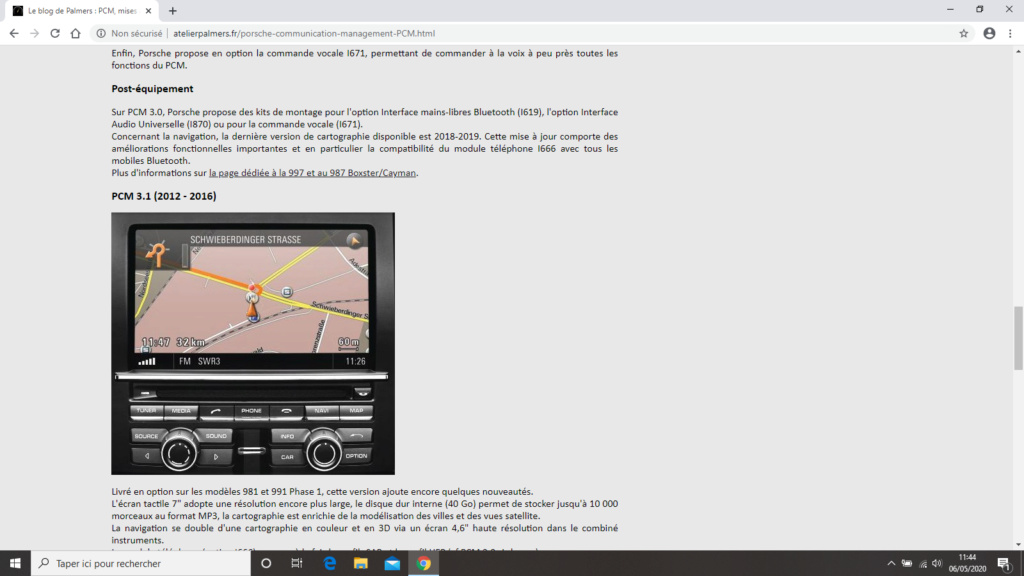Click the scrollbar up arrow
Image resolution: width=1024 pixels, height=576 pixels.
click(x=1018, y=52)
